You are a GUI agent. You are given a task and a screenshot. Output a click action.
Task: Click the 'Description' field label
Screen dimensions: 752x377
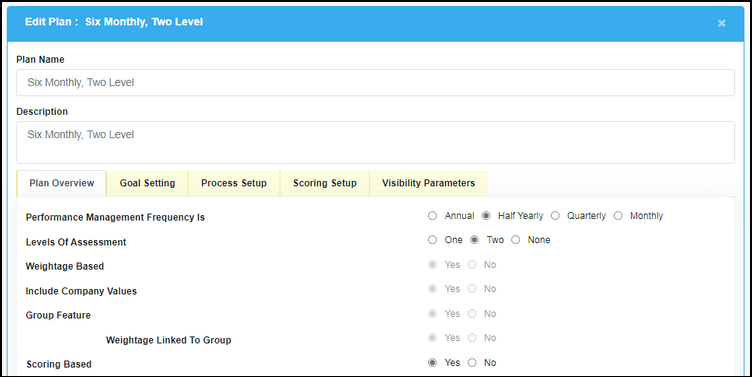(42, 111)
